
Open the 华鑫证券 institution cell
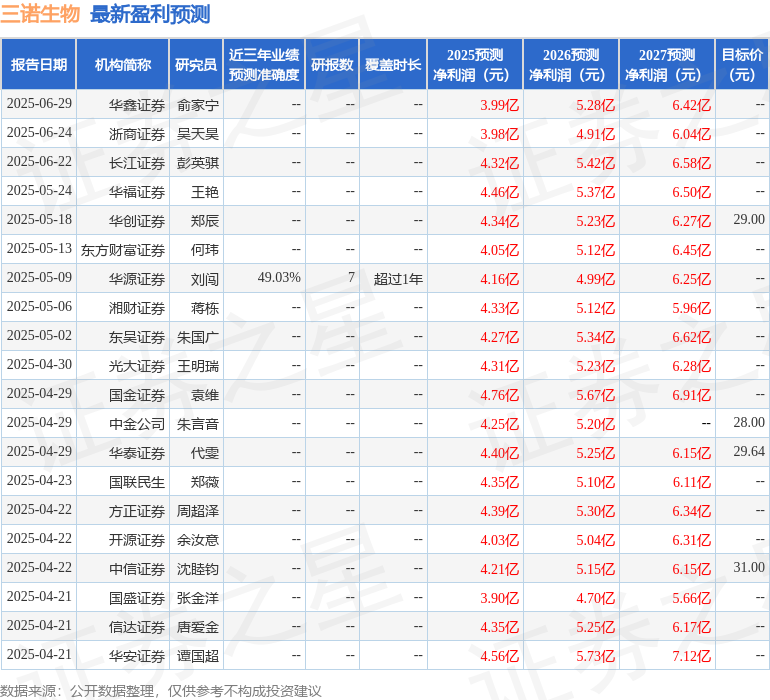click(x=137, y=105)
